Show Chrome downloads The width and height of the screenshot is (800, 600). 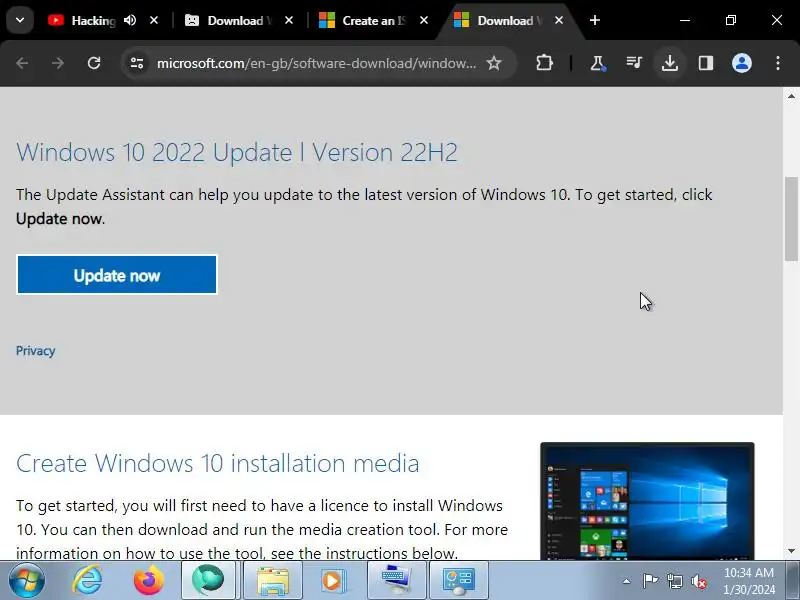pos(670,63)
